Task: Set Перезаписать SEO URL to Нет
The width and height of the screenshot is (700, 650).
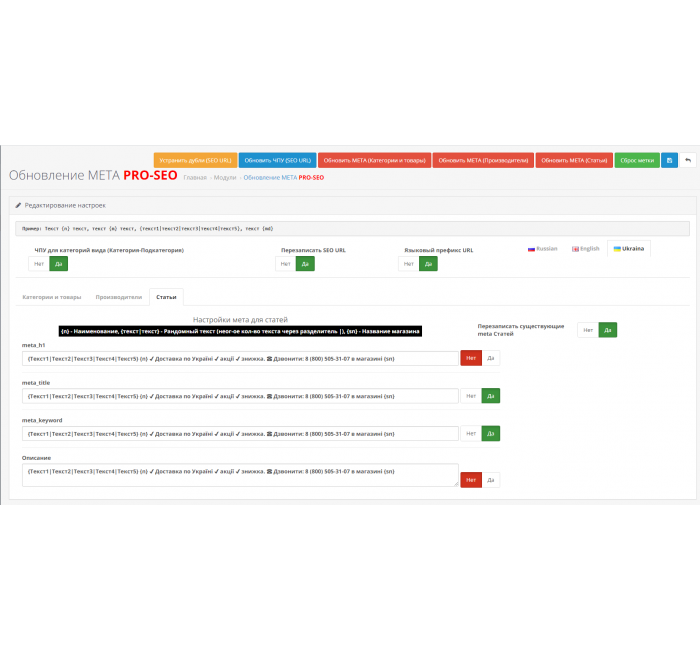Action: point(286,264)
